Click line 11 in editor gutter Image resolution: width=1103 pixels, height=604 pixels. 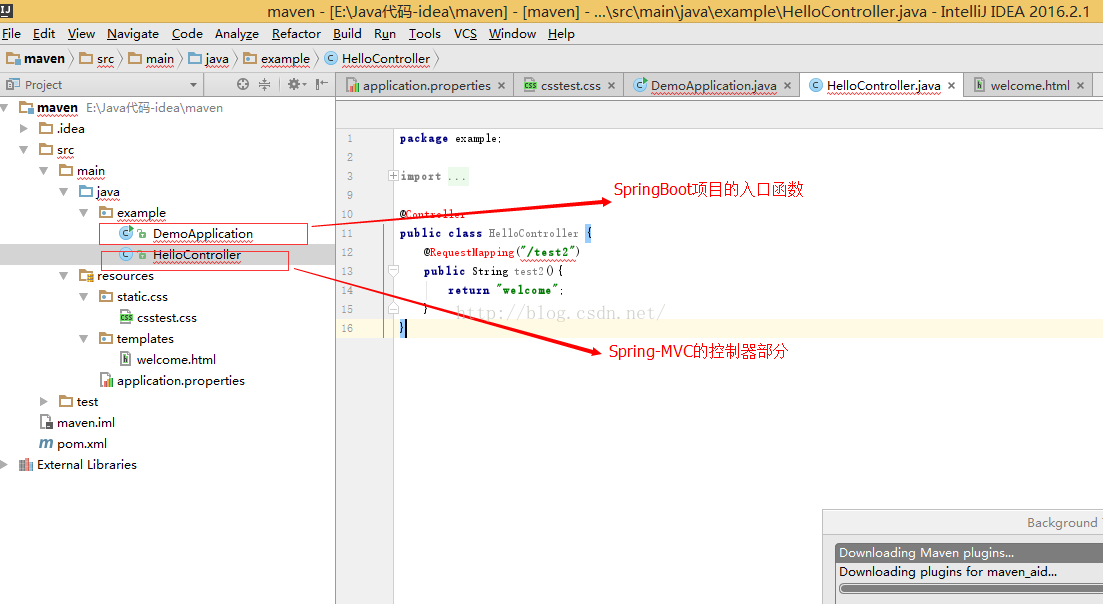click(347, 233)
